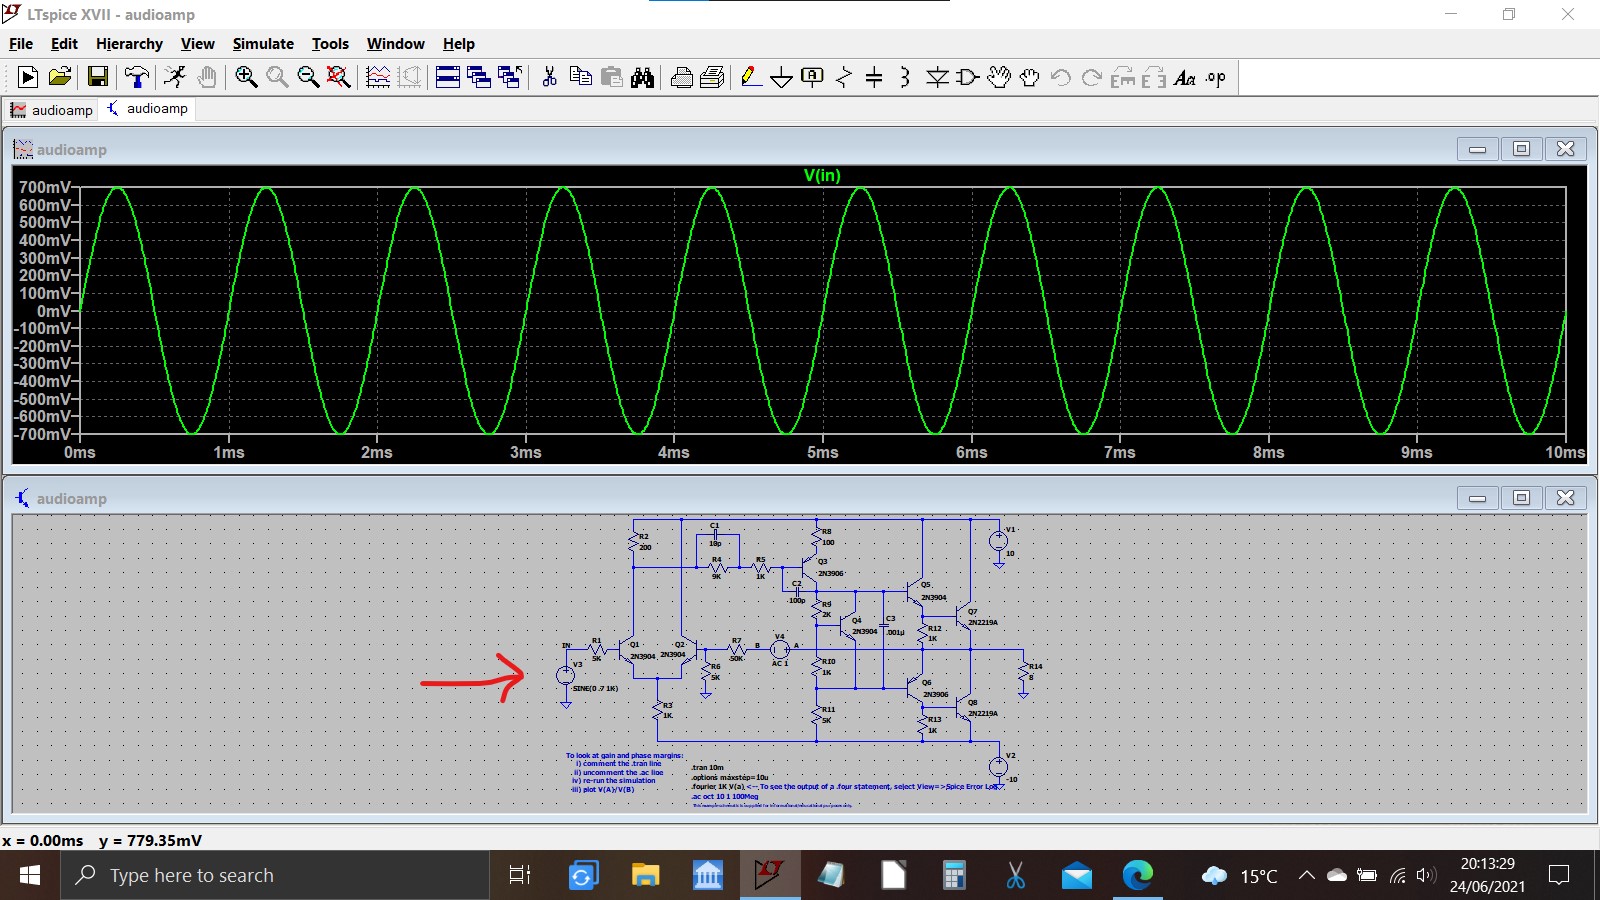
Task: Click the Redo arrow icon
Action: (1092, 77)
